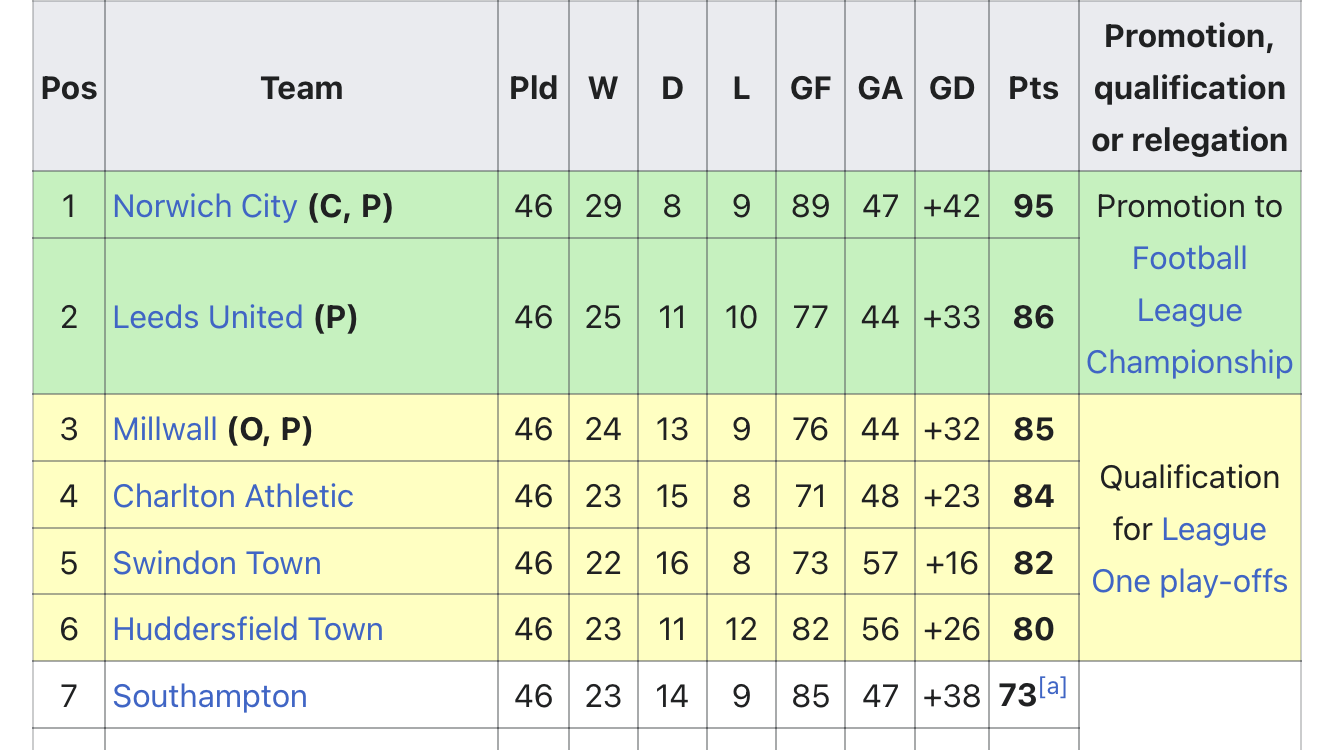Open the Huddersfield Town team link
1334x750 pixels.
[x=248, y=629]
